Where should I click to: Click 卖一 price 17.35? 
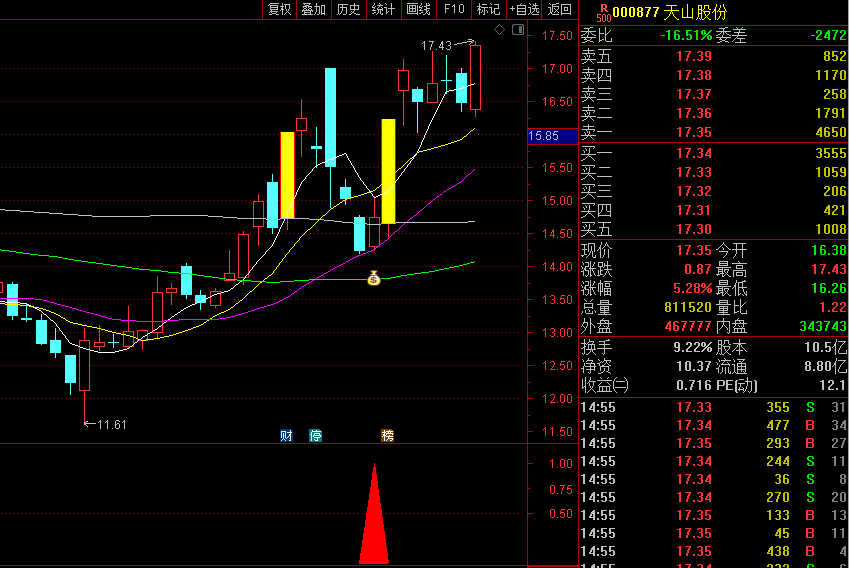tap(693, 132)
